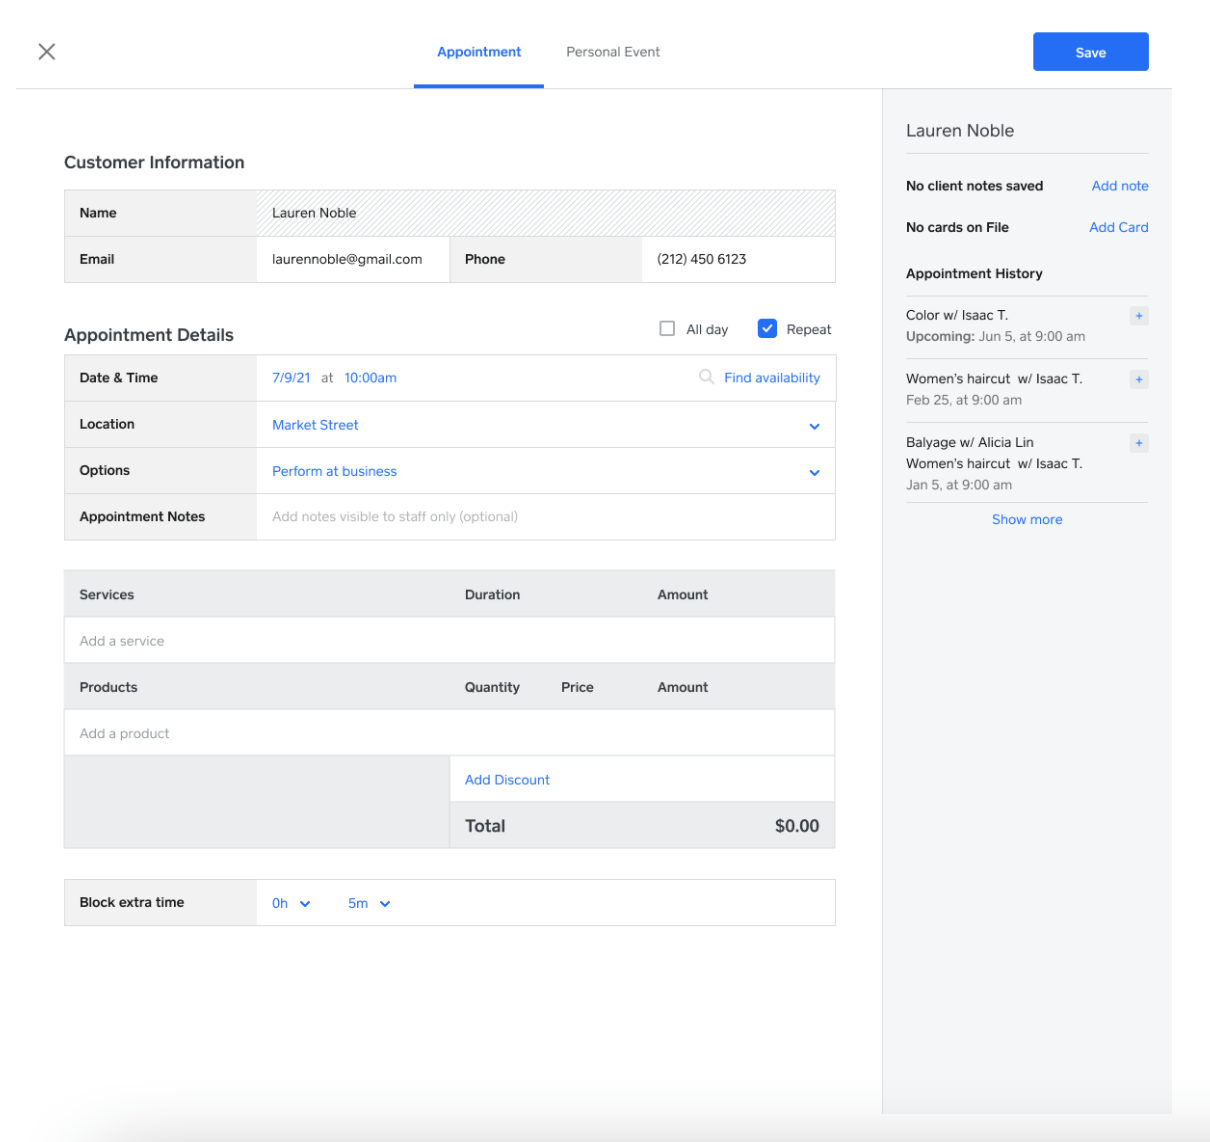Uncheck the Repeat checkbox
The width and height of the screenshot is (1210, 1142).
pos(767,328)
